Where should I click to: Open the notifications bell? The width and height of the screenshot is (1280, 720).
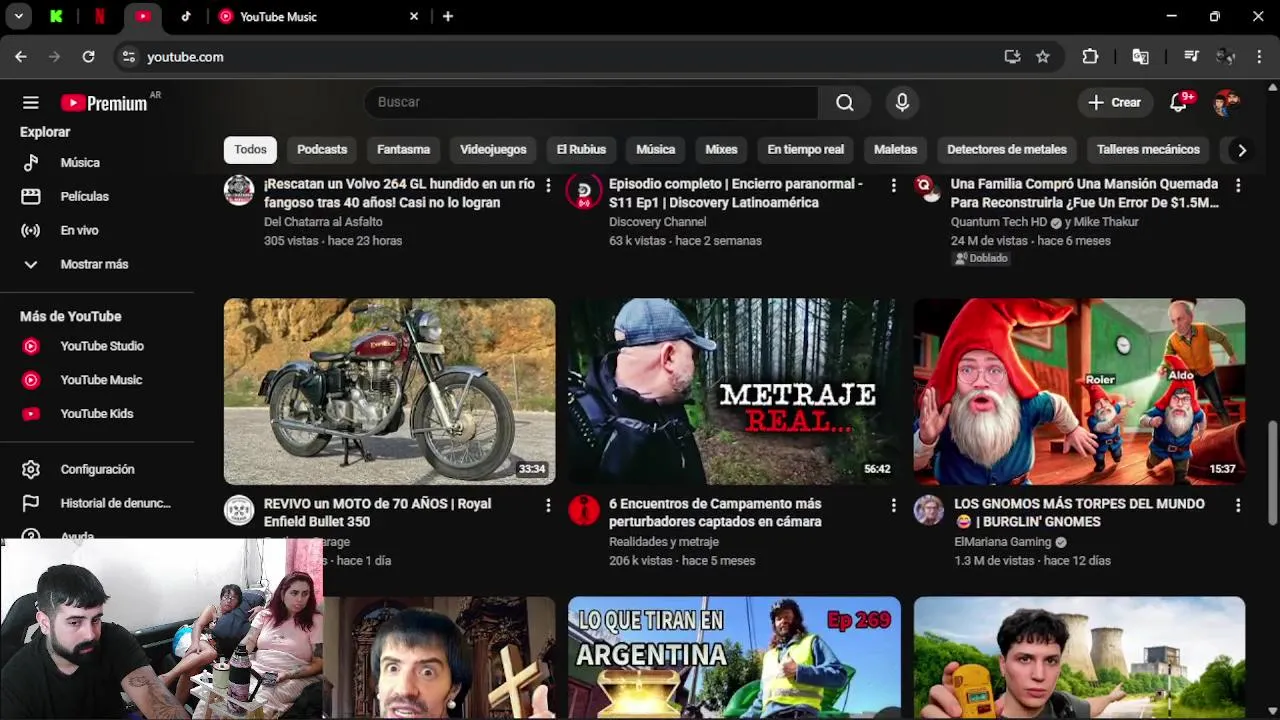point(1180,102)
